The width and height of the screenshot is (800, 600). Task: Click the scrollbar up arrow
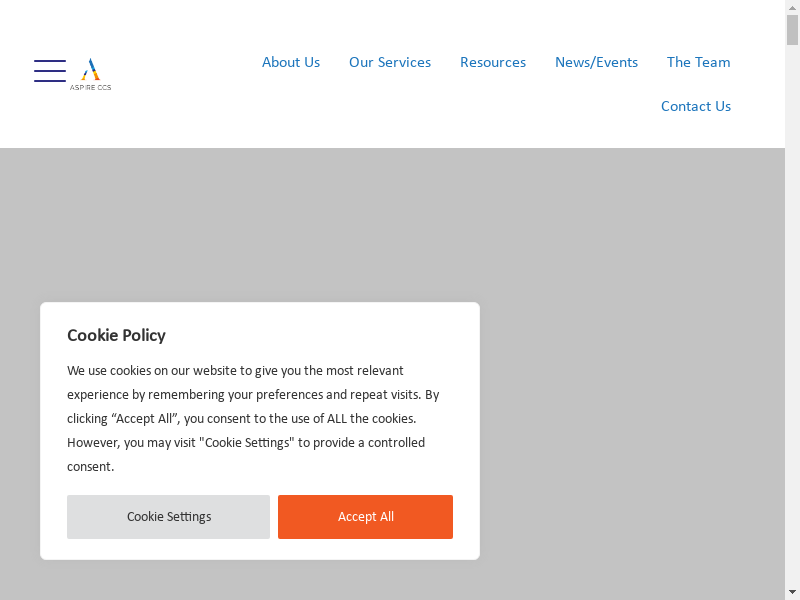pos(792,7)
